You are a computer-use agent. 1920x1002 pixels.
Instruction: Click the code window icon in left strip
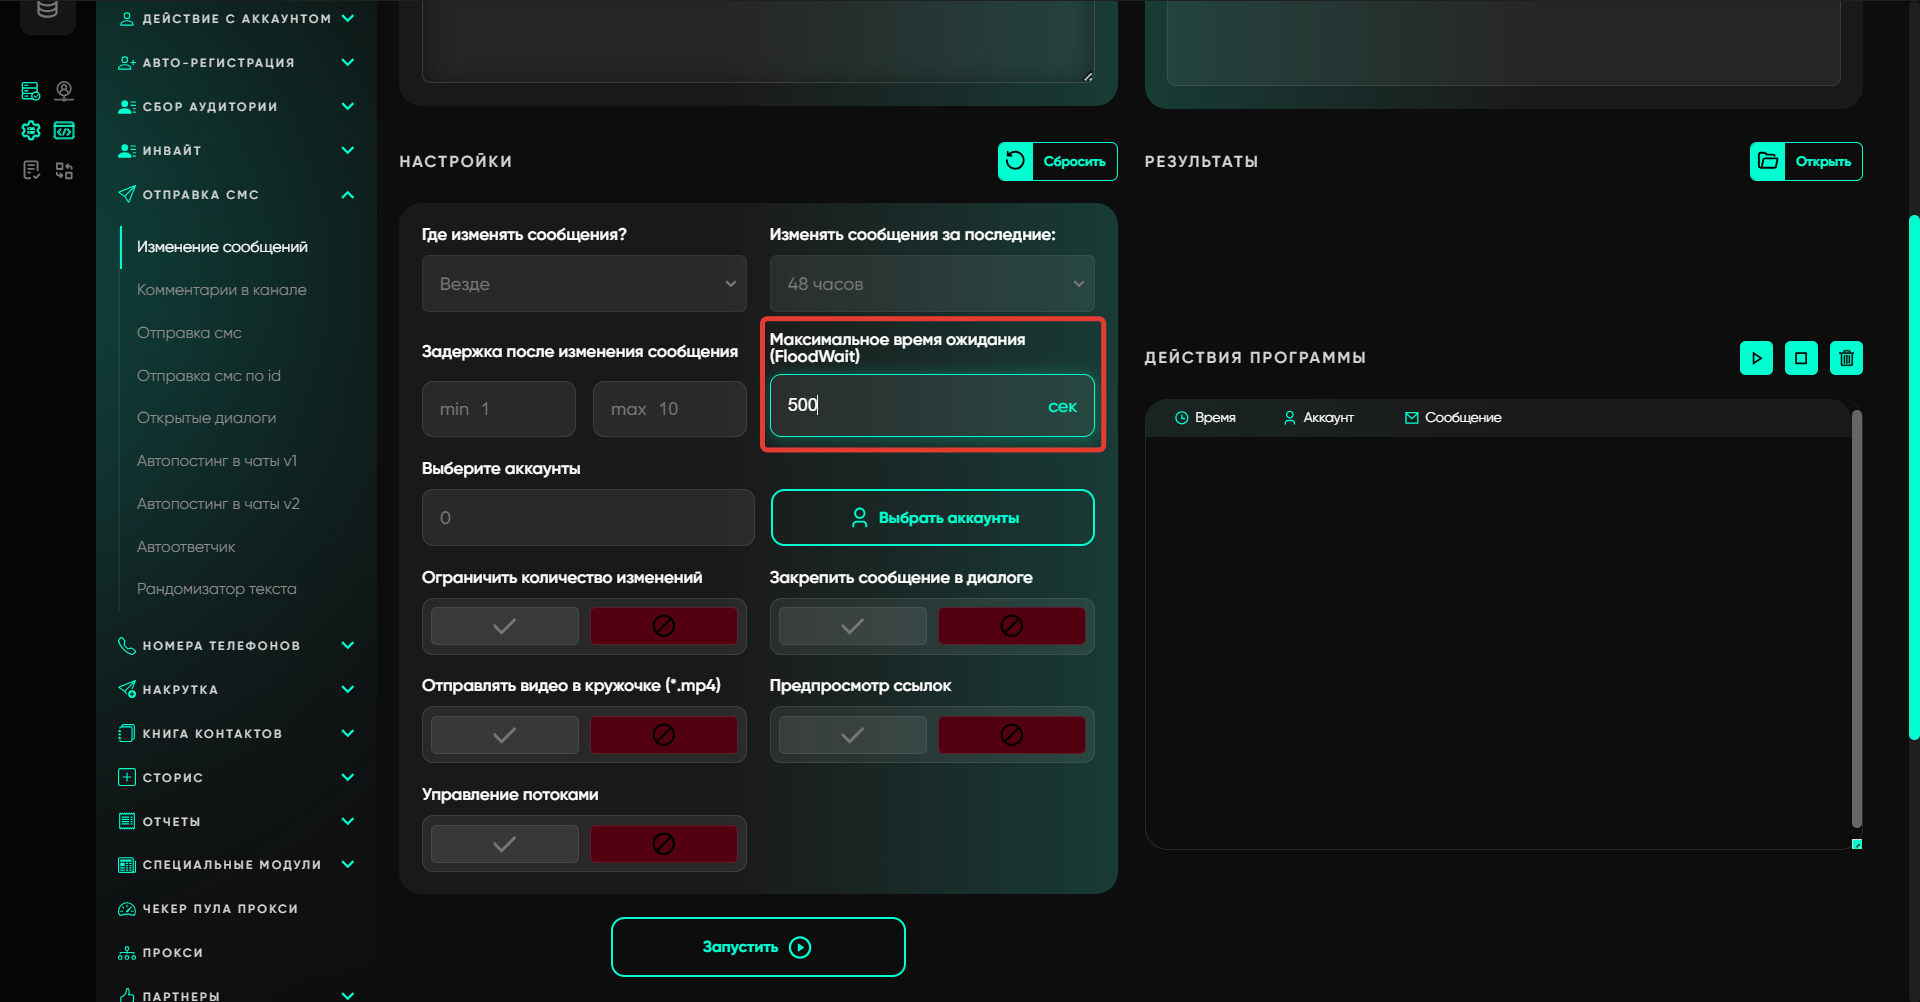pos(64,130)
